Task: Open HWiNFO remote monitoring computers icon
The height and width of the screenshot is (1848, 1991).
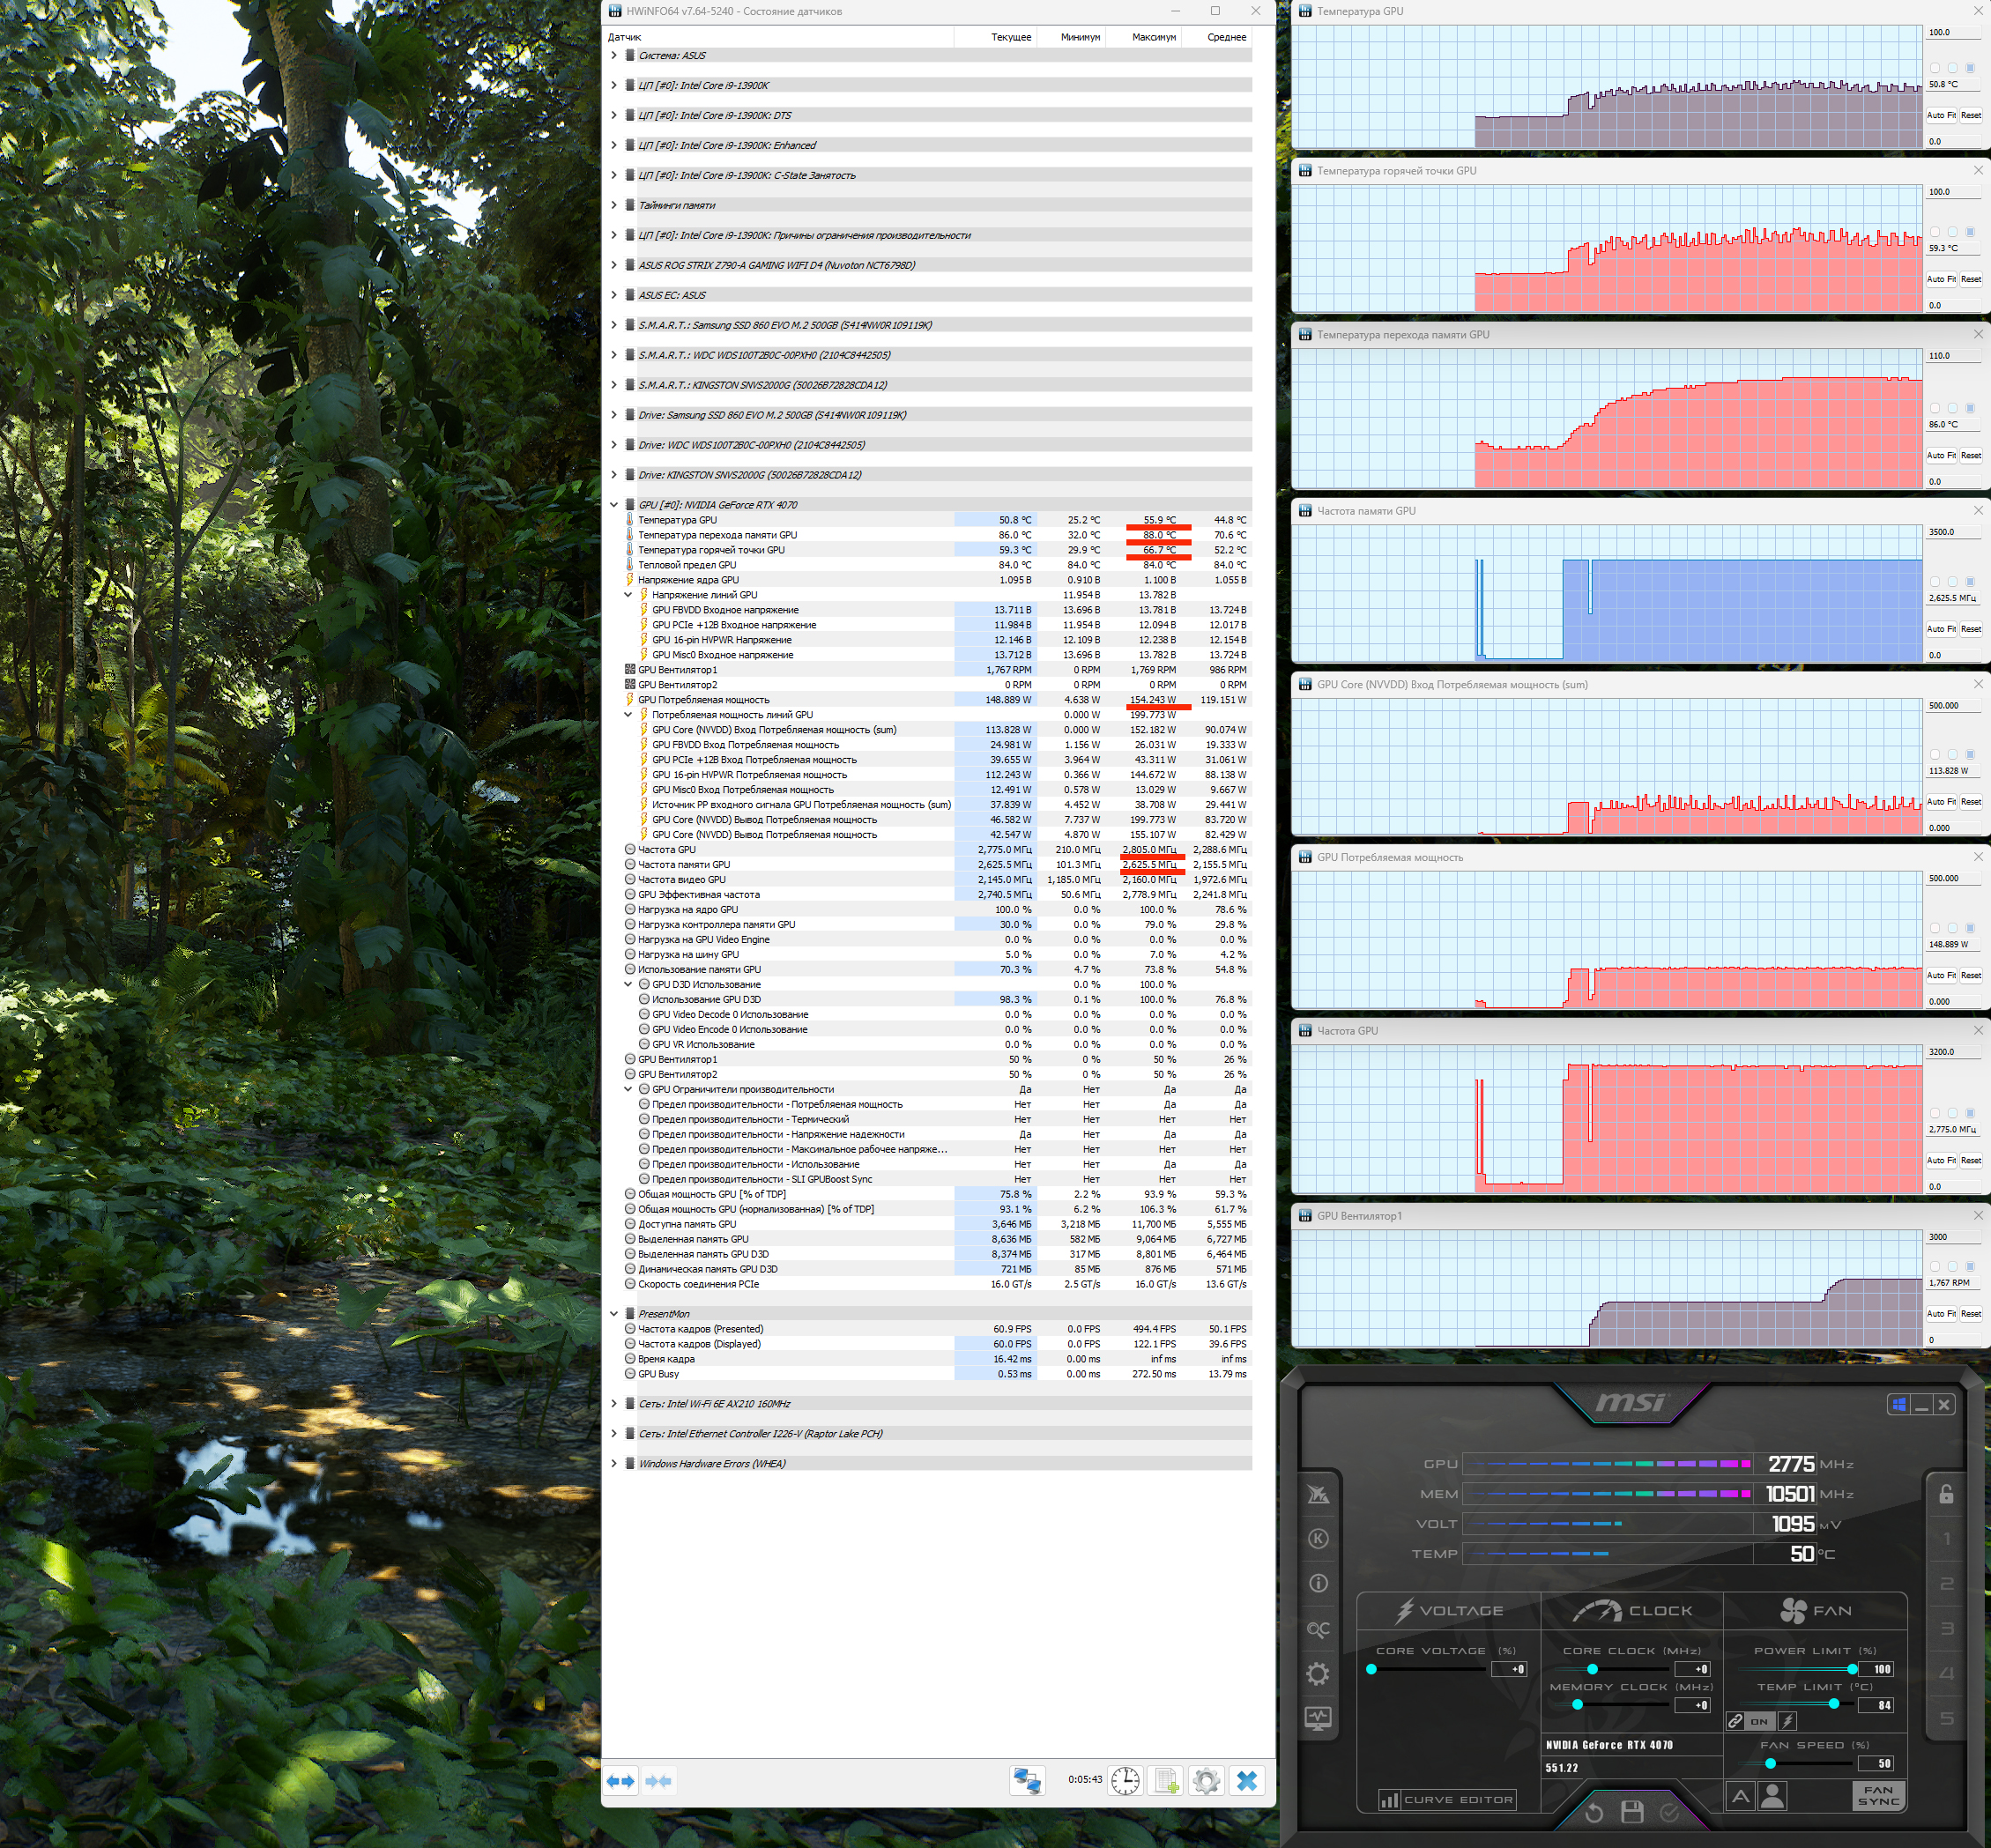Action: [x=1027, y=1780]
